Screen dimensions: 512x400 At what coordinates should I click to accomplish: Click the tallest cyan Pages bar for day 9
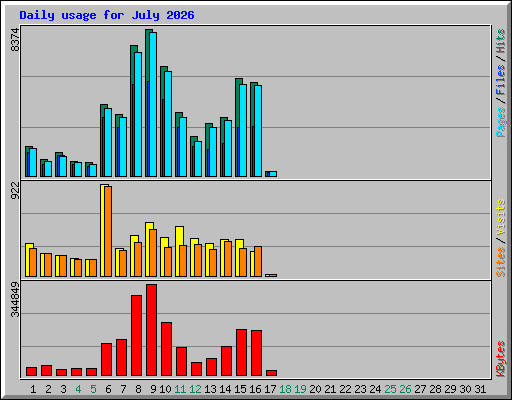[x=153, y=104]
